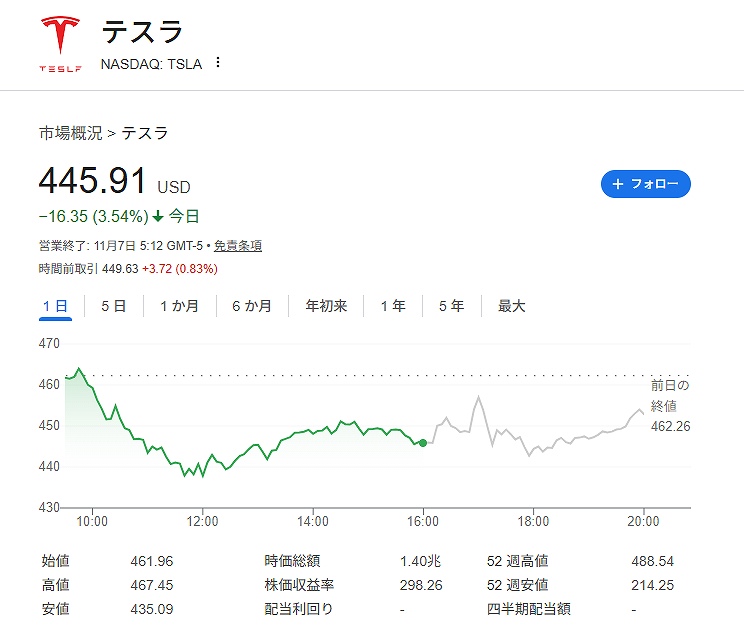
Task: Click the 445.91 current price value
Action: point(93,182)
